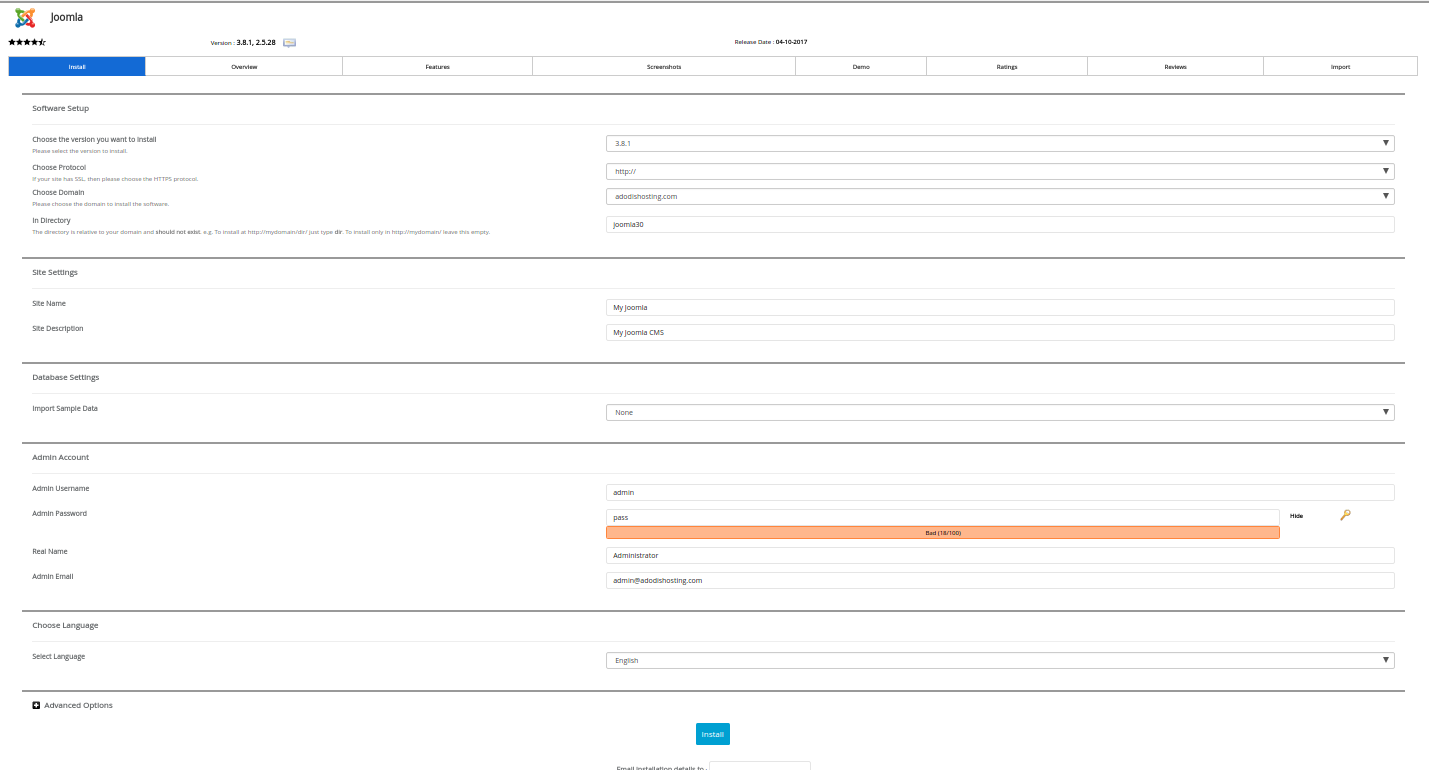Focus the Real Name field
The height and width of the screenshot is (770, 1429).
pyautogui.click(x=1000, y=555)
